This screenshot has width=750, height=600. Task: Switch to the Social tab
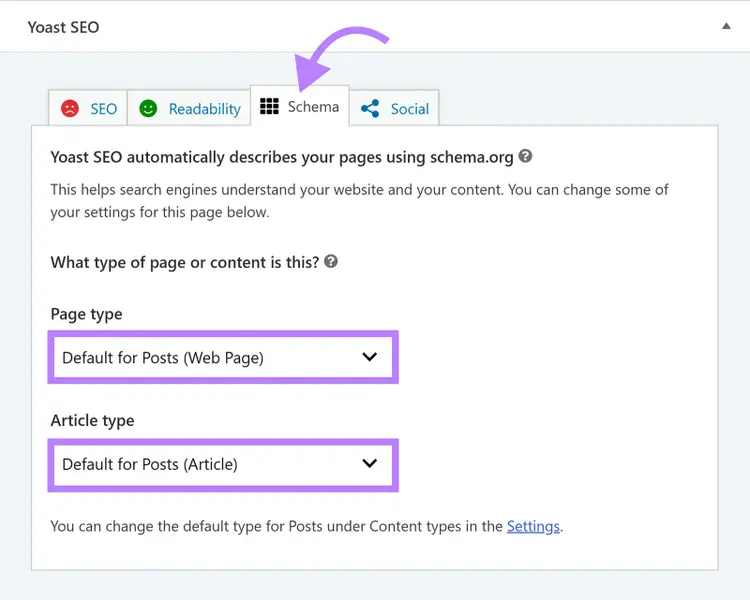394,108
